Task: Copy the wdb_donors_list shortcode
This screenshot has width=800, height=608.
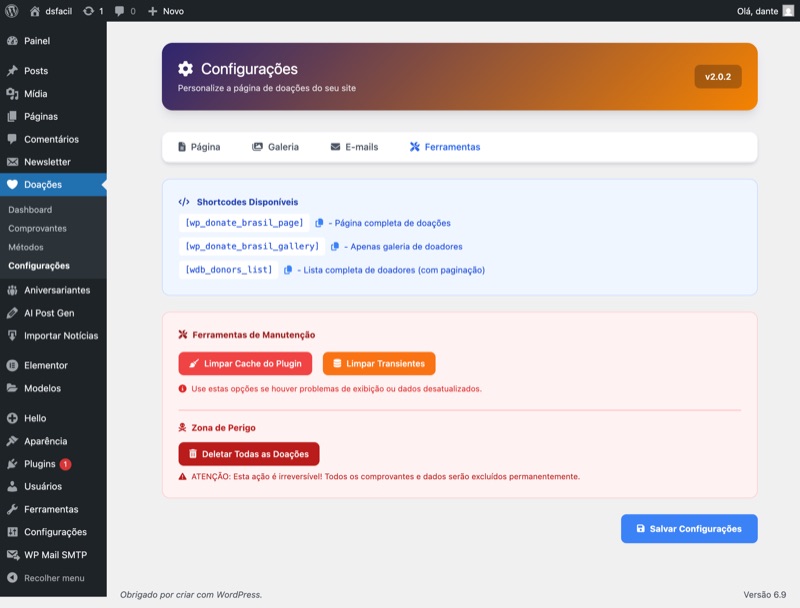Action: click(288, 270)
